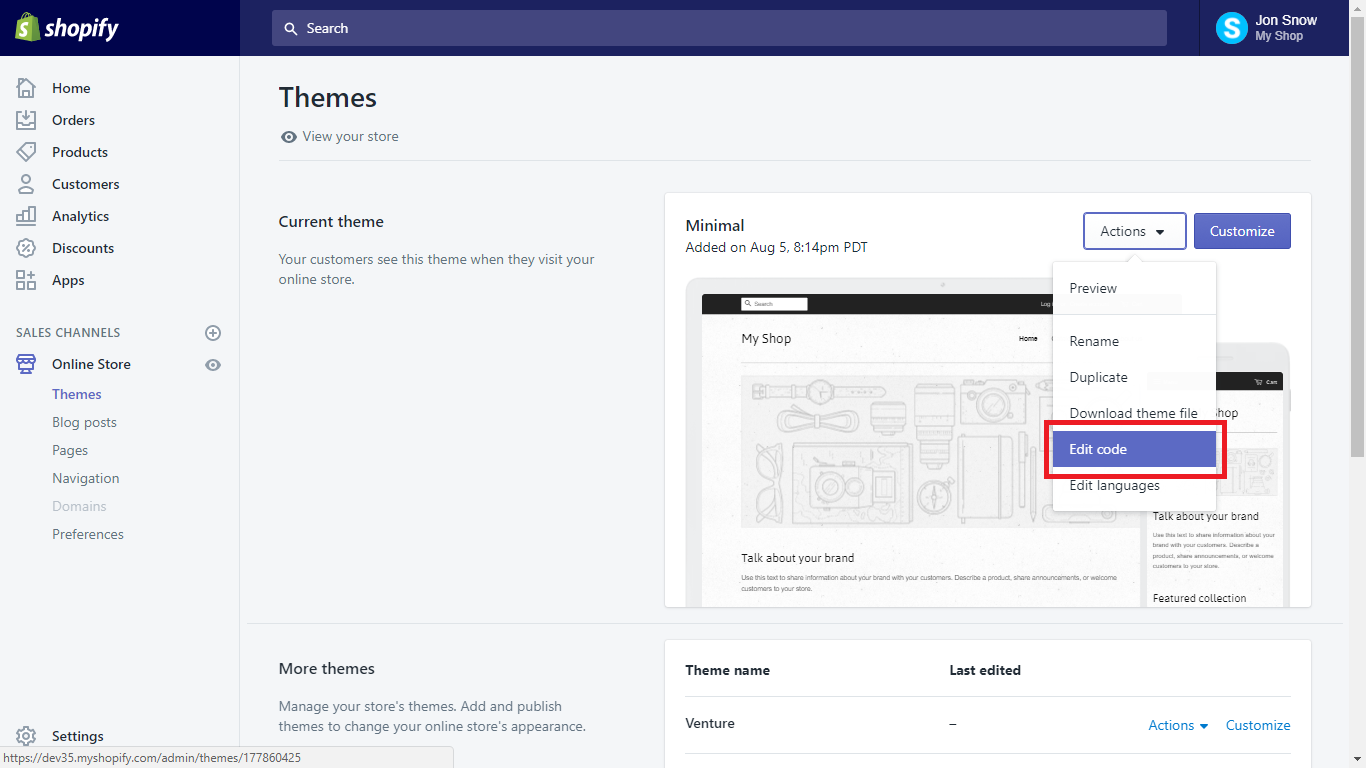Open Apps in sidebar
Image resolution: width=1366 pixels, height=768 pixels.
click(68, 280)
